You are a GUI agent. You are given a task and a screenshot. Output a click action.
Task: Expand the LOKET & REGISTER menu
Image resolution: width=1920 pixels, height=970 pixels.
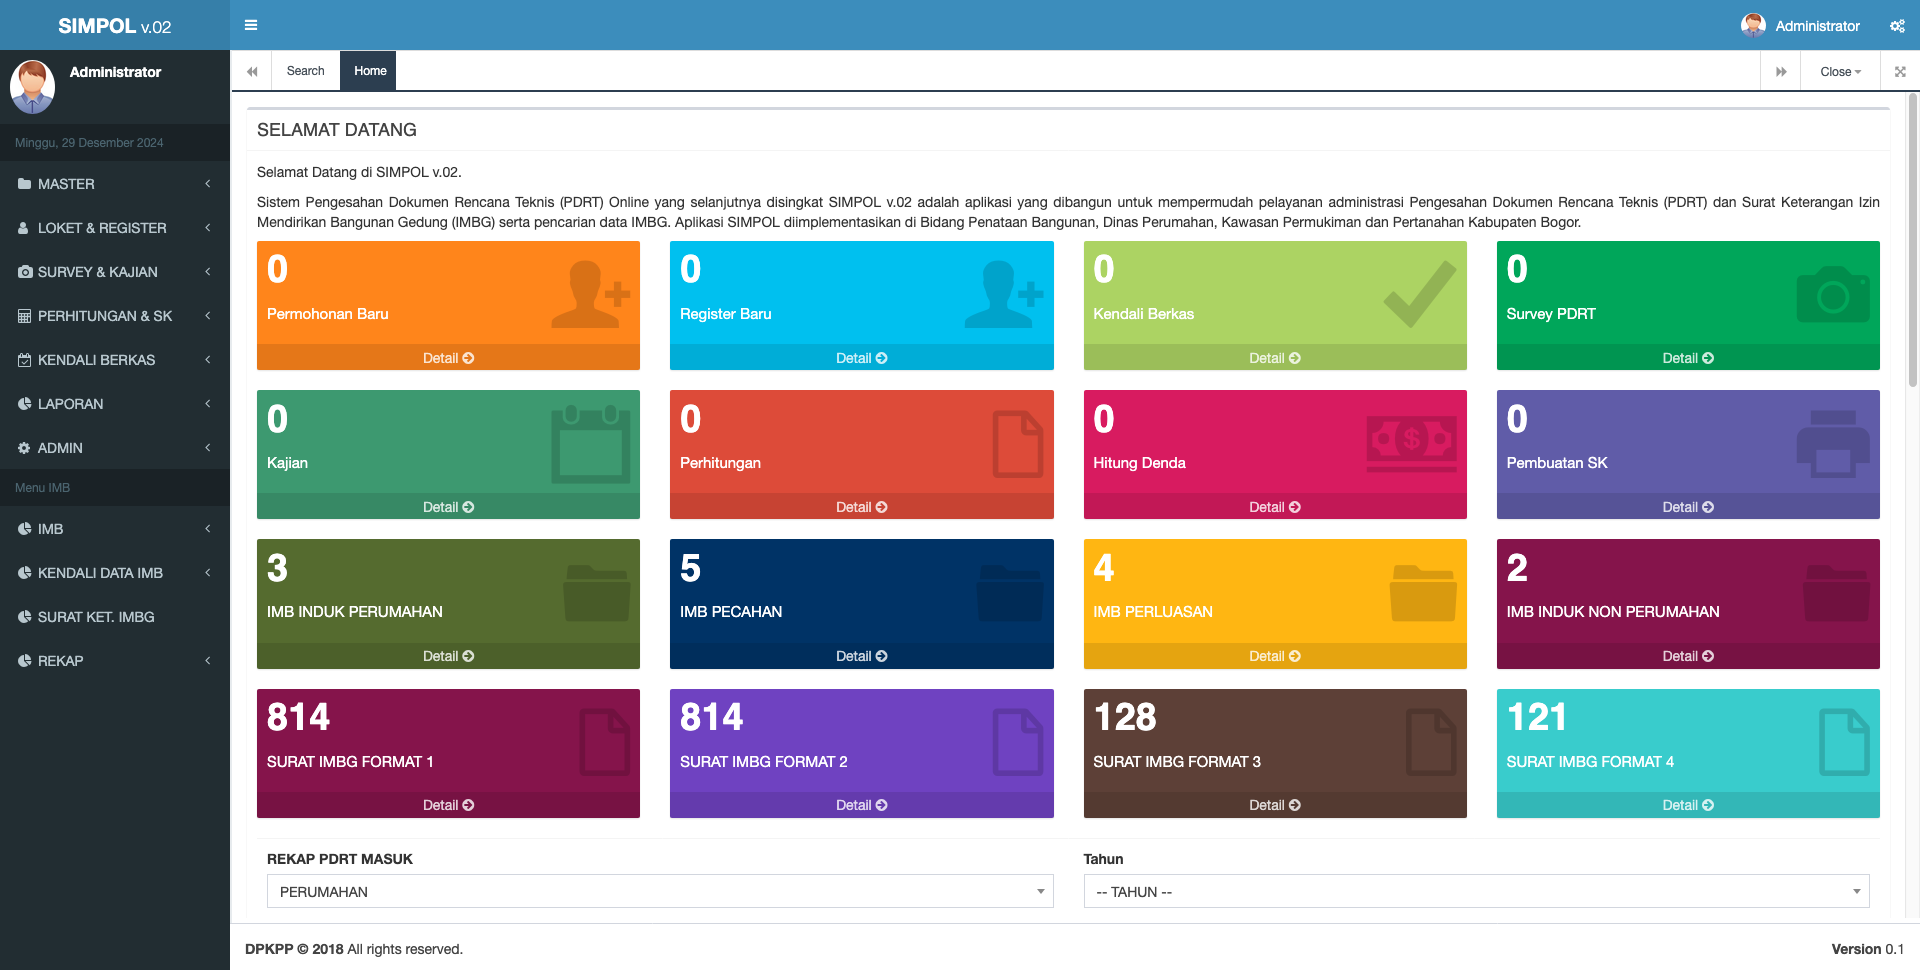coord(115,228)
